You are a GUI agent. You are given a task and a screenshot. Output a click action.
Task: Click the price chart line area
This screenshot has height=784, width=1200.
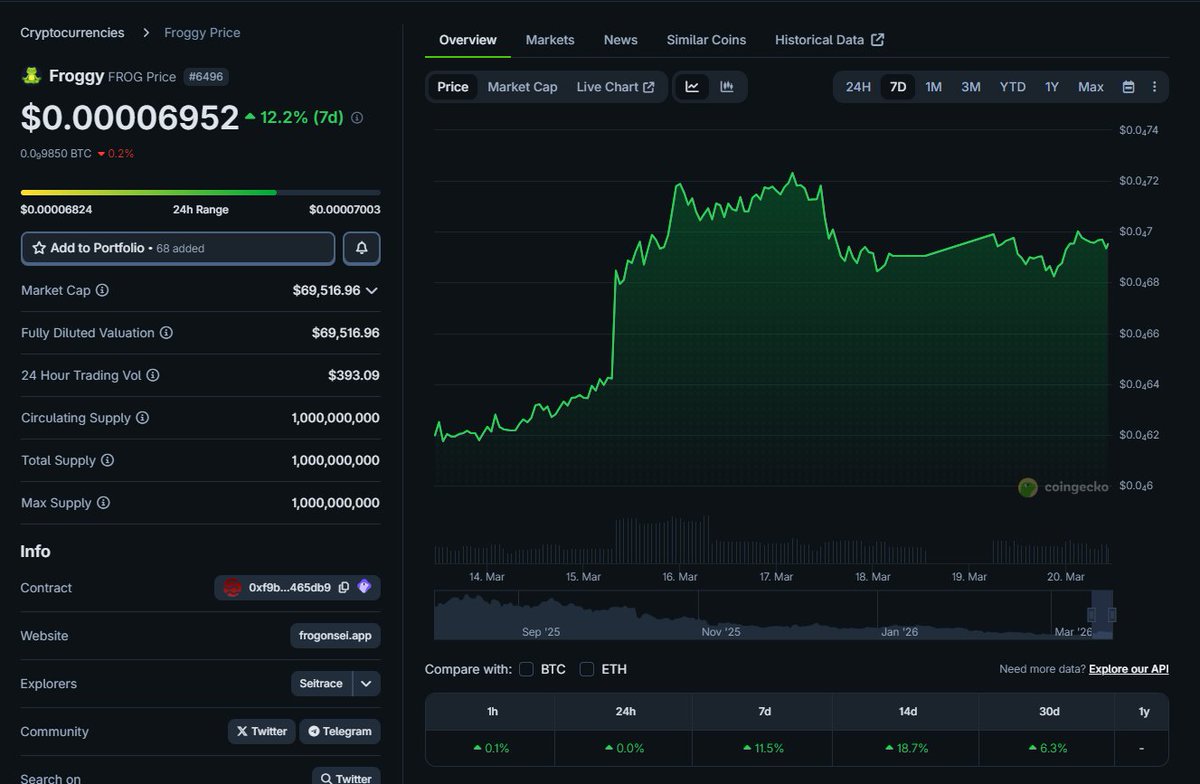tap(772, 308)
